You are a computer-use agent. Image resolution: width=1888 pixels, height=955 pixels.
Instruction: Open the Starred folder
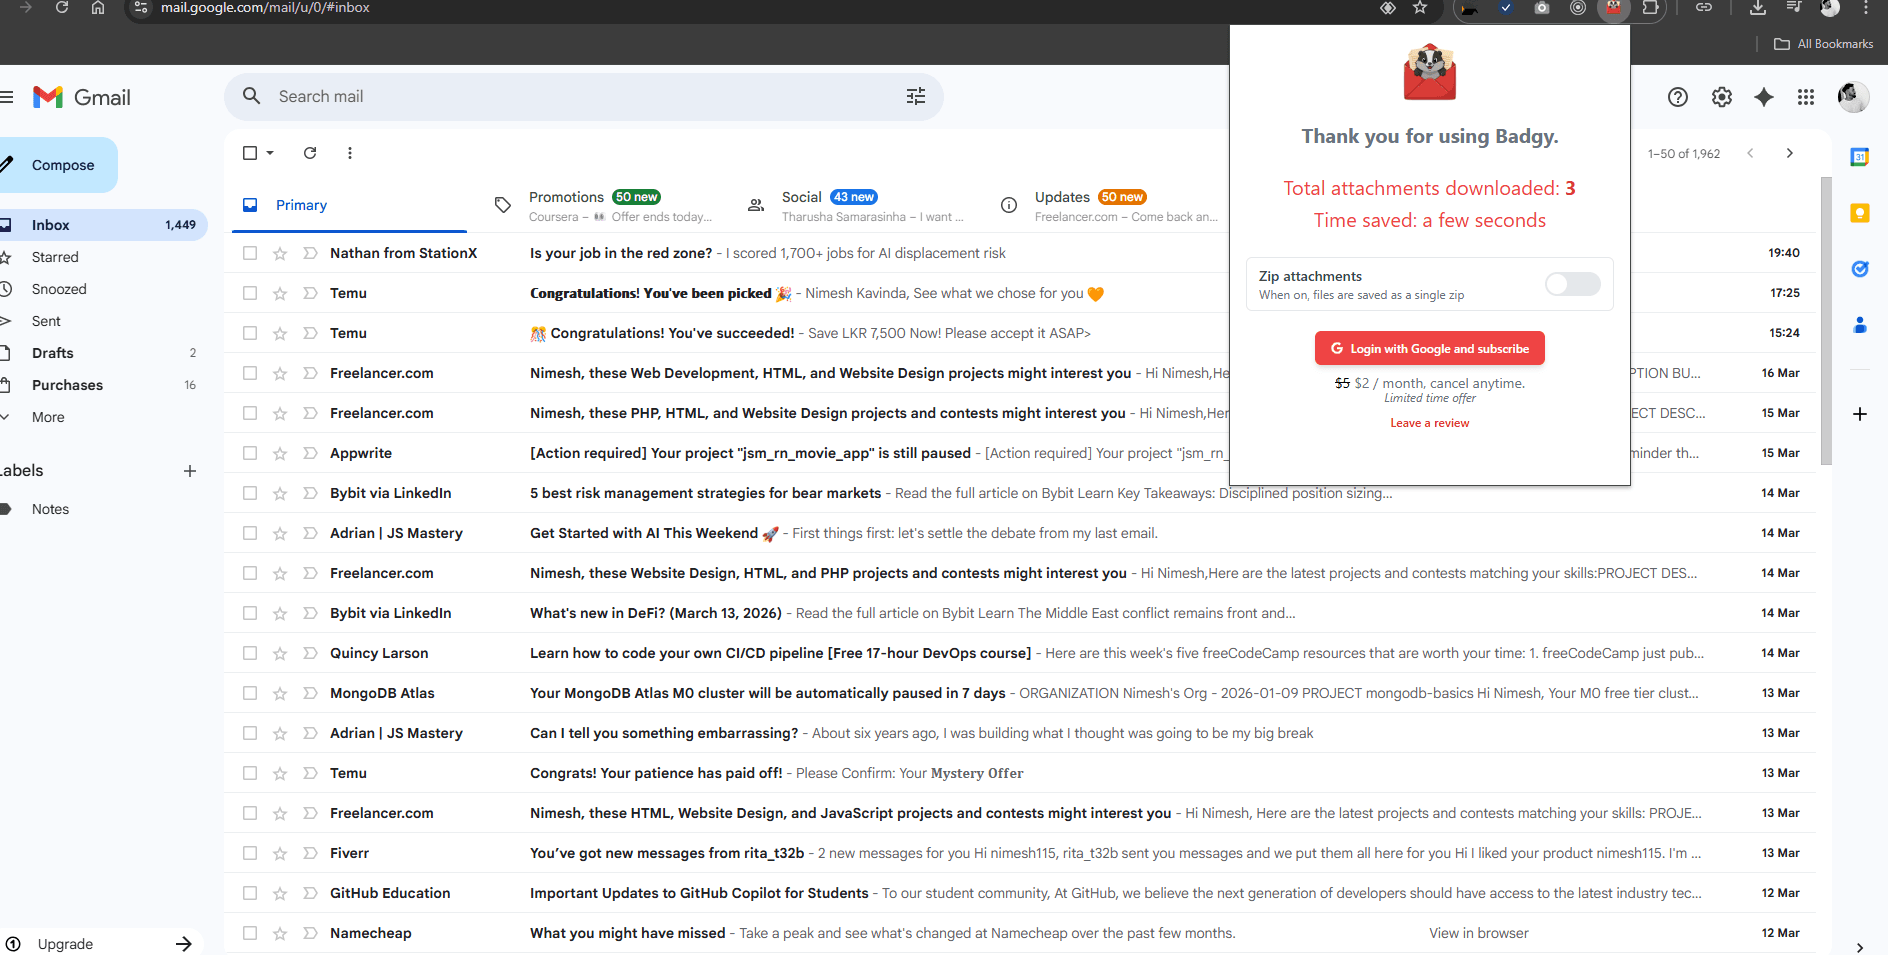[55, 257]
